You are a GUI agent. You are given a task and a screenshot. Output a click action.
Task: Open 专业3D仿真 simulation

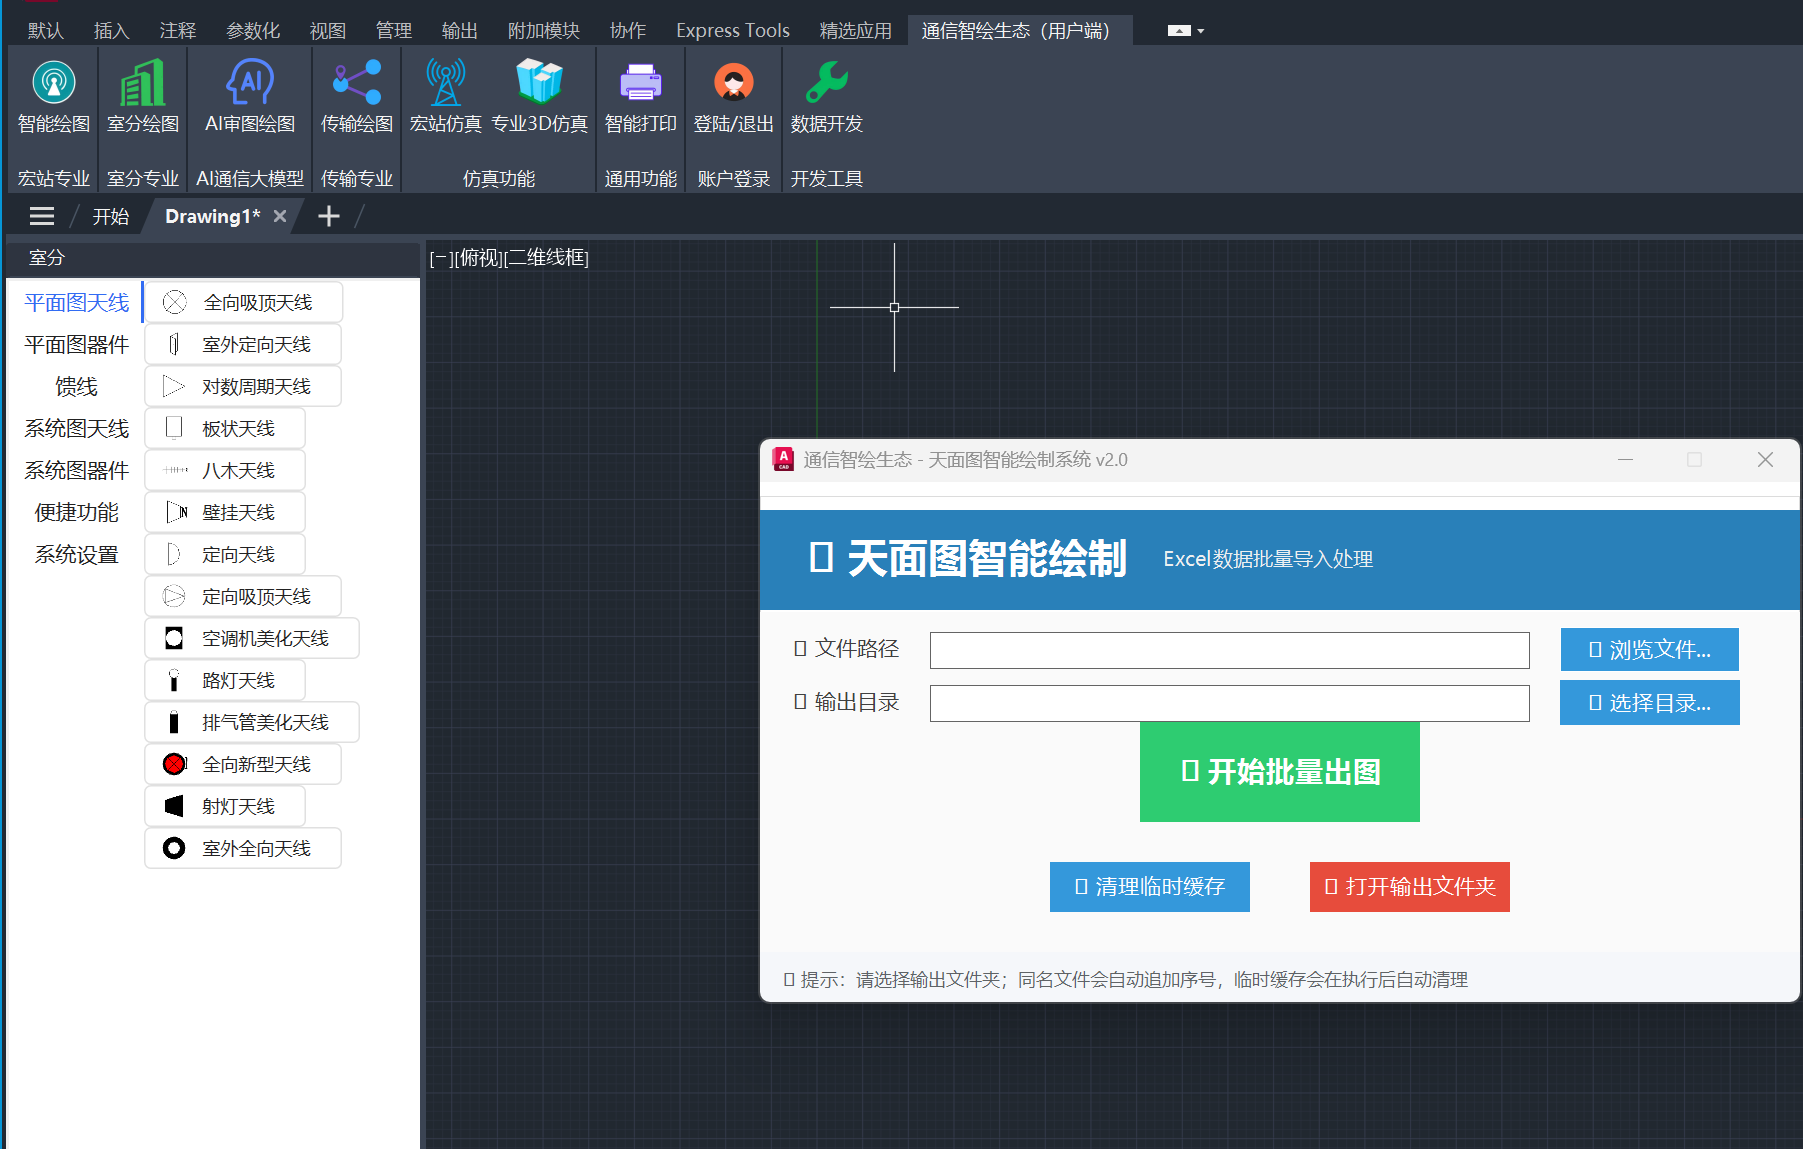click(x=540, y=96)
